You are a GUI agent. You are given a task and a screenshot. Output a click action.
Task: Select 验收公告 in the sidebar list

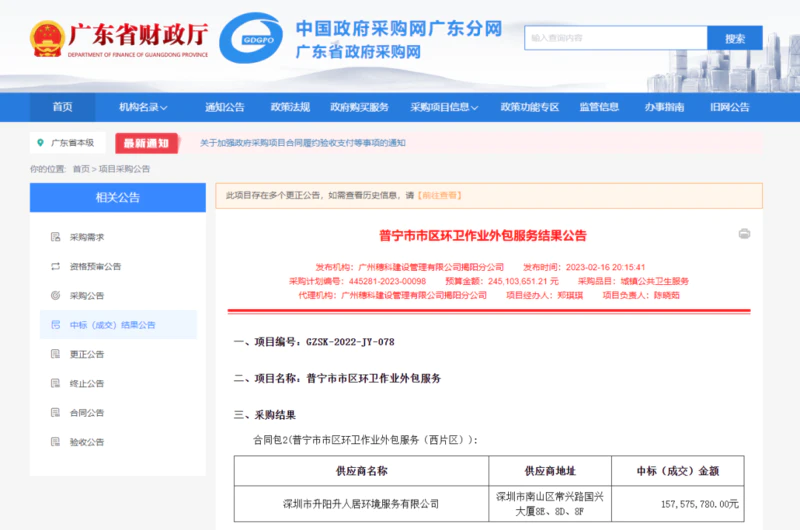(x=87, y=442)
